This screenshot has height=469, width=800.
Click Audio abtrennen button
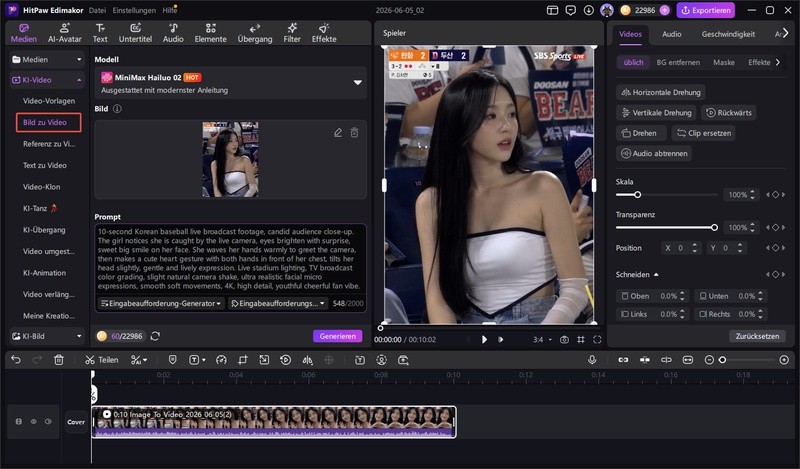[x=654, y=154]
